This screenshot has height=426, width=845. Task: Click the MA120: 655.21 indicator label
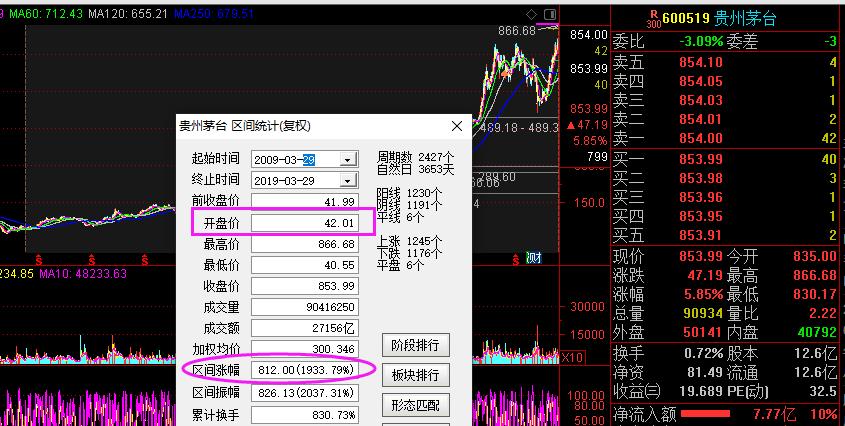128,13
